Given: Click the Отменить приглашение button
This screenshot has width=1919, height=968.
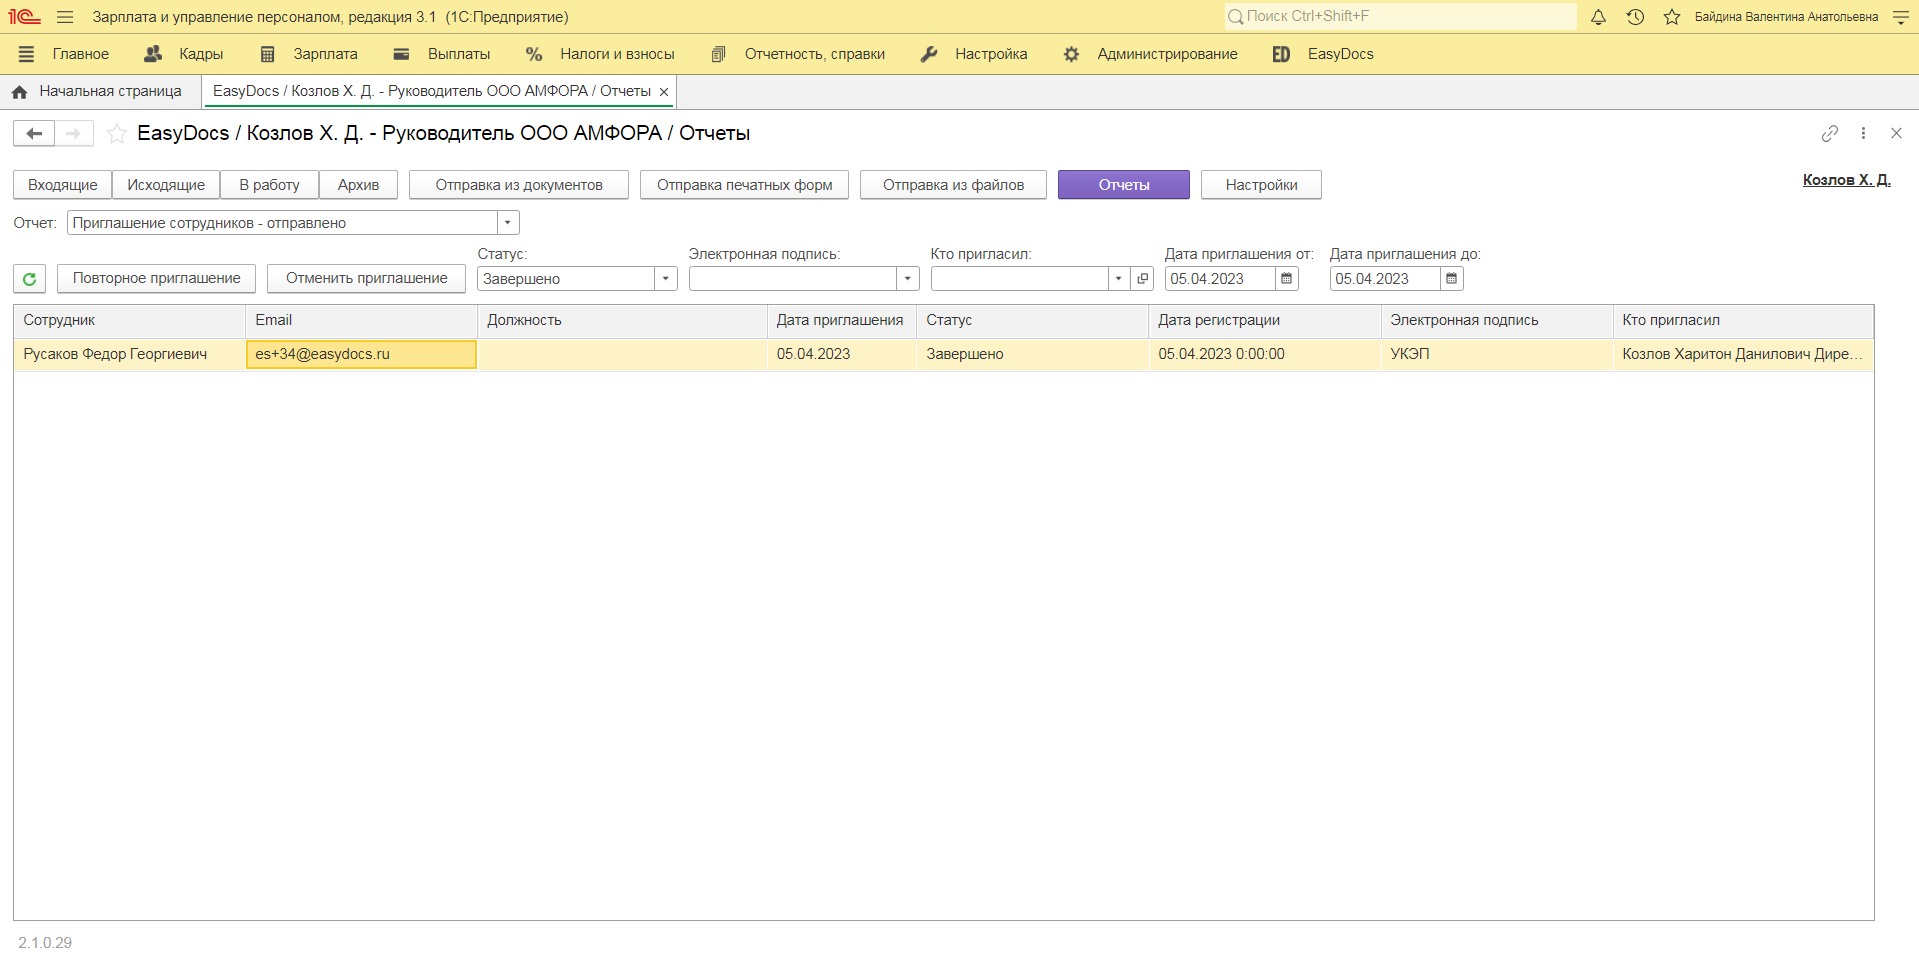Looking at the screenshot, I should (x=366, y=278).
